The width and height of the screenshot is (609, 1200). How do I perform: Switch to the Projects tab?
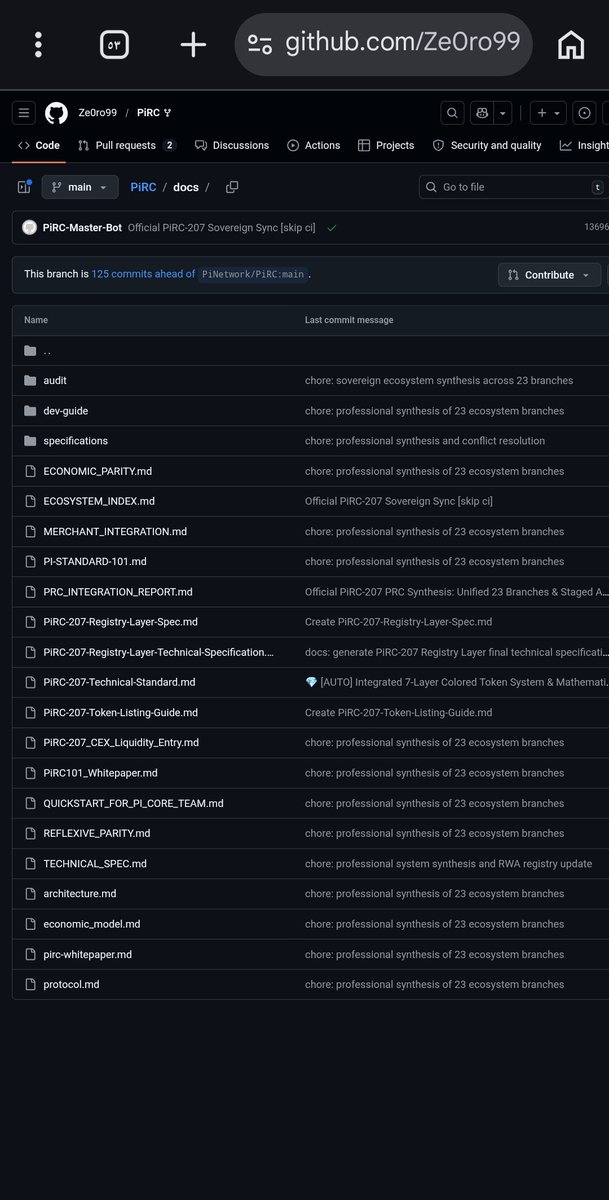386,145
